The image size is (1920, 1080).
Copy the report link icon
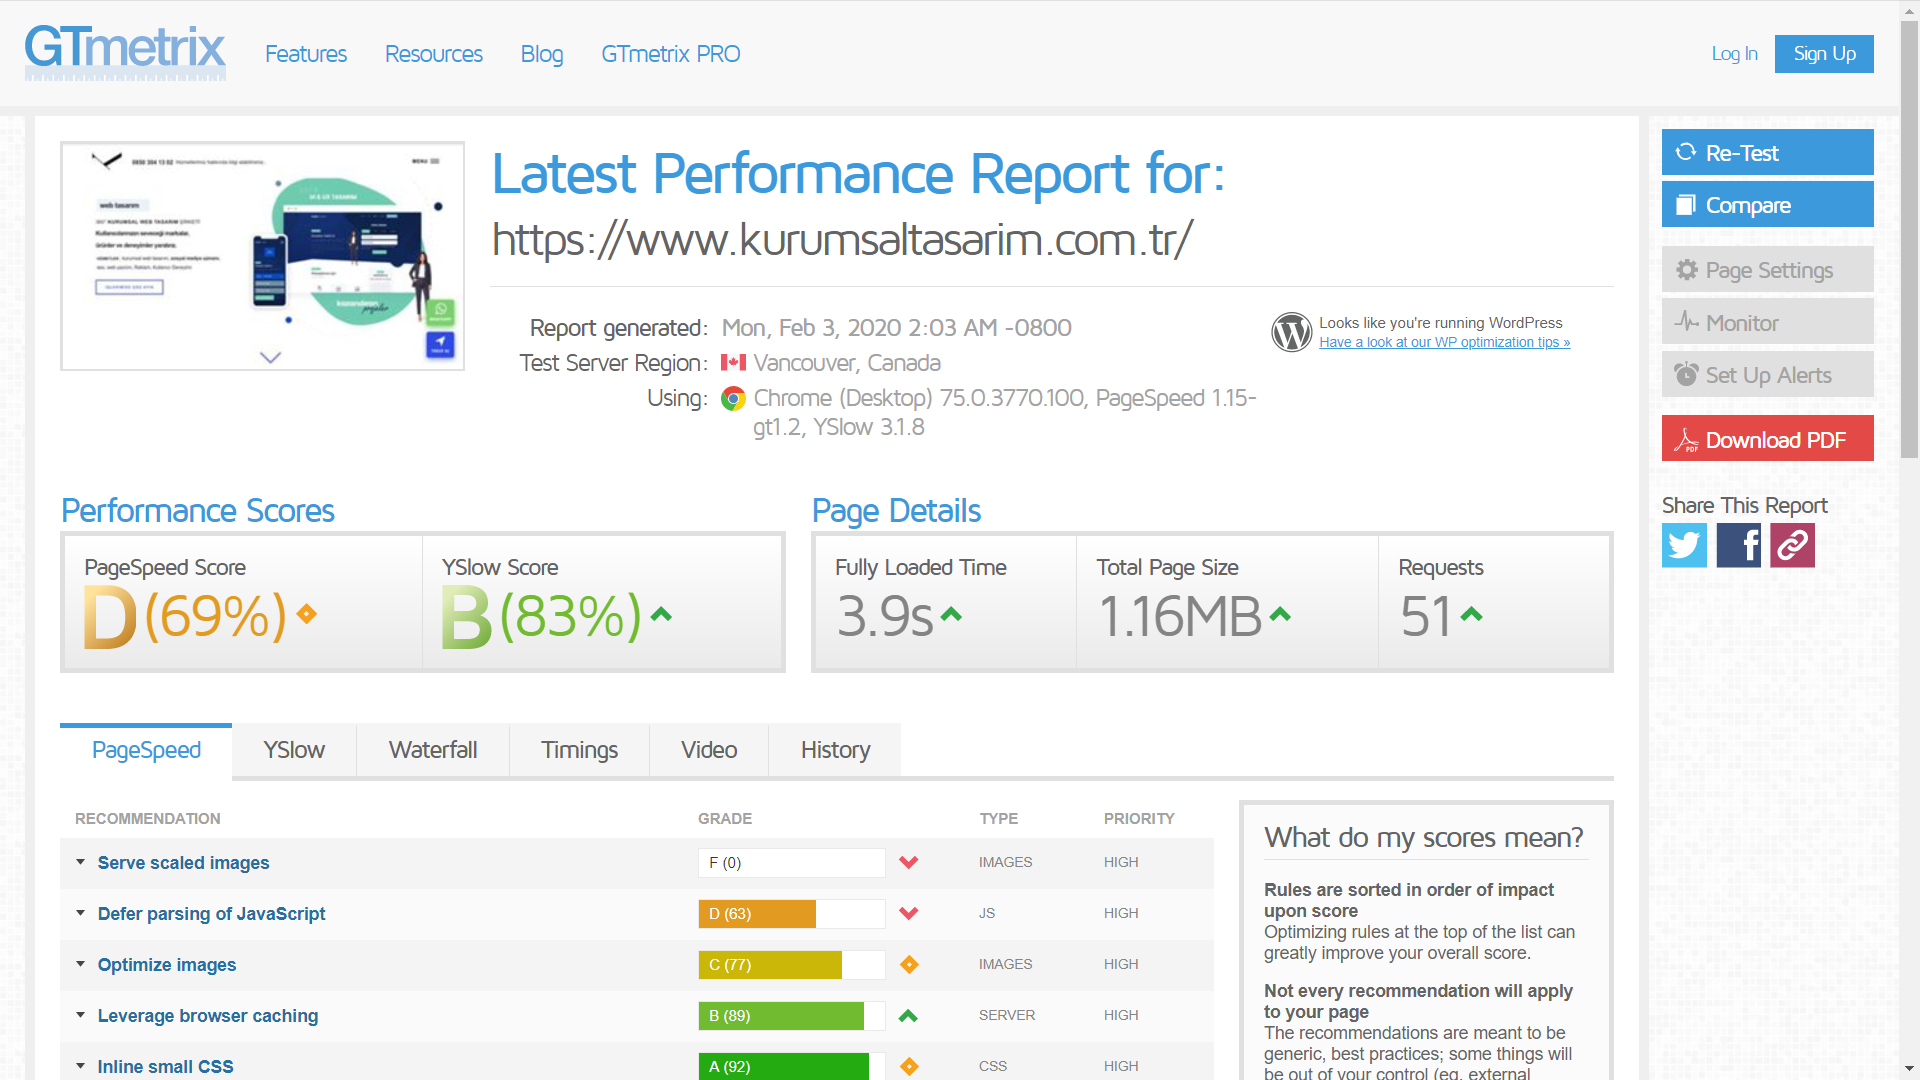1792,546
